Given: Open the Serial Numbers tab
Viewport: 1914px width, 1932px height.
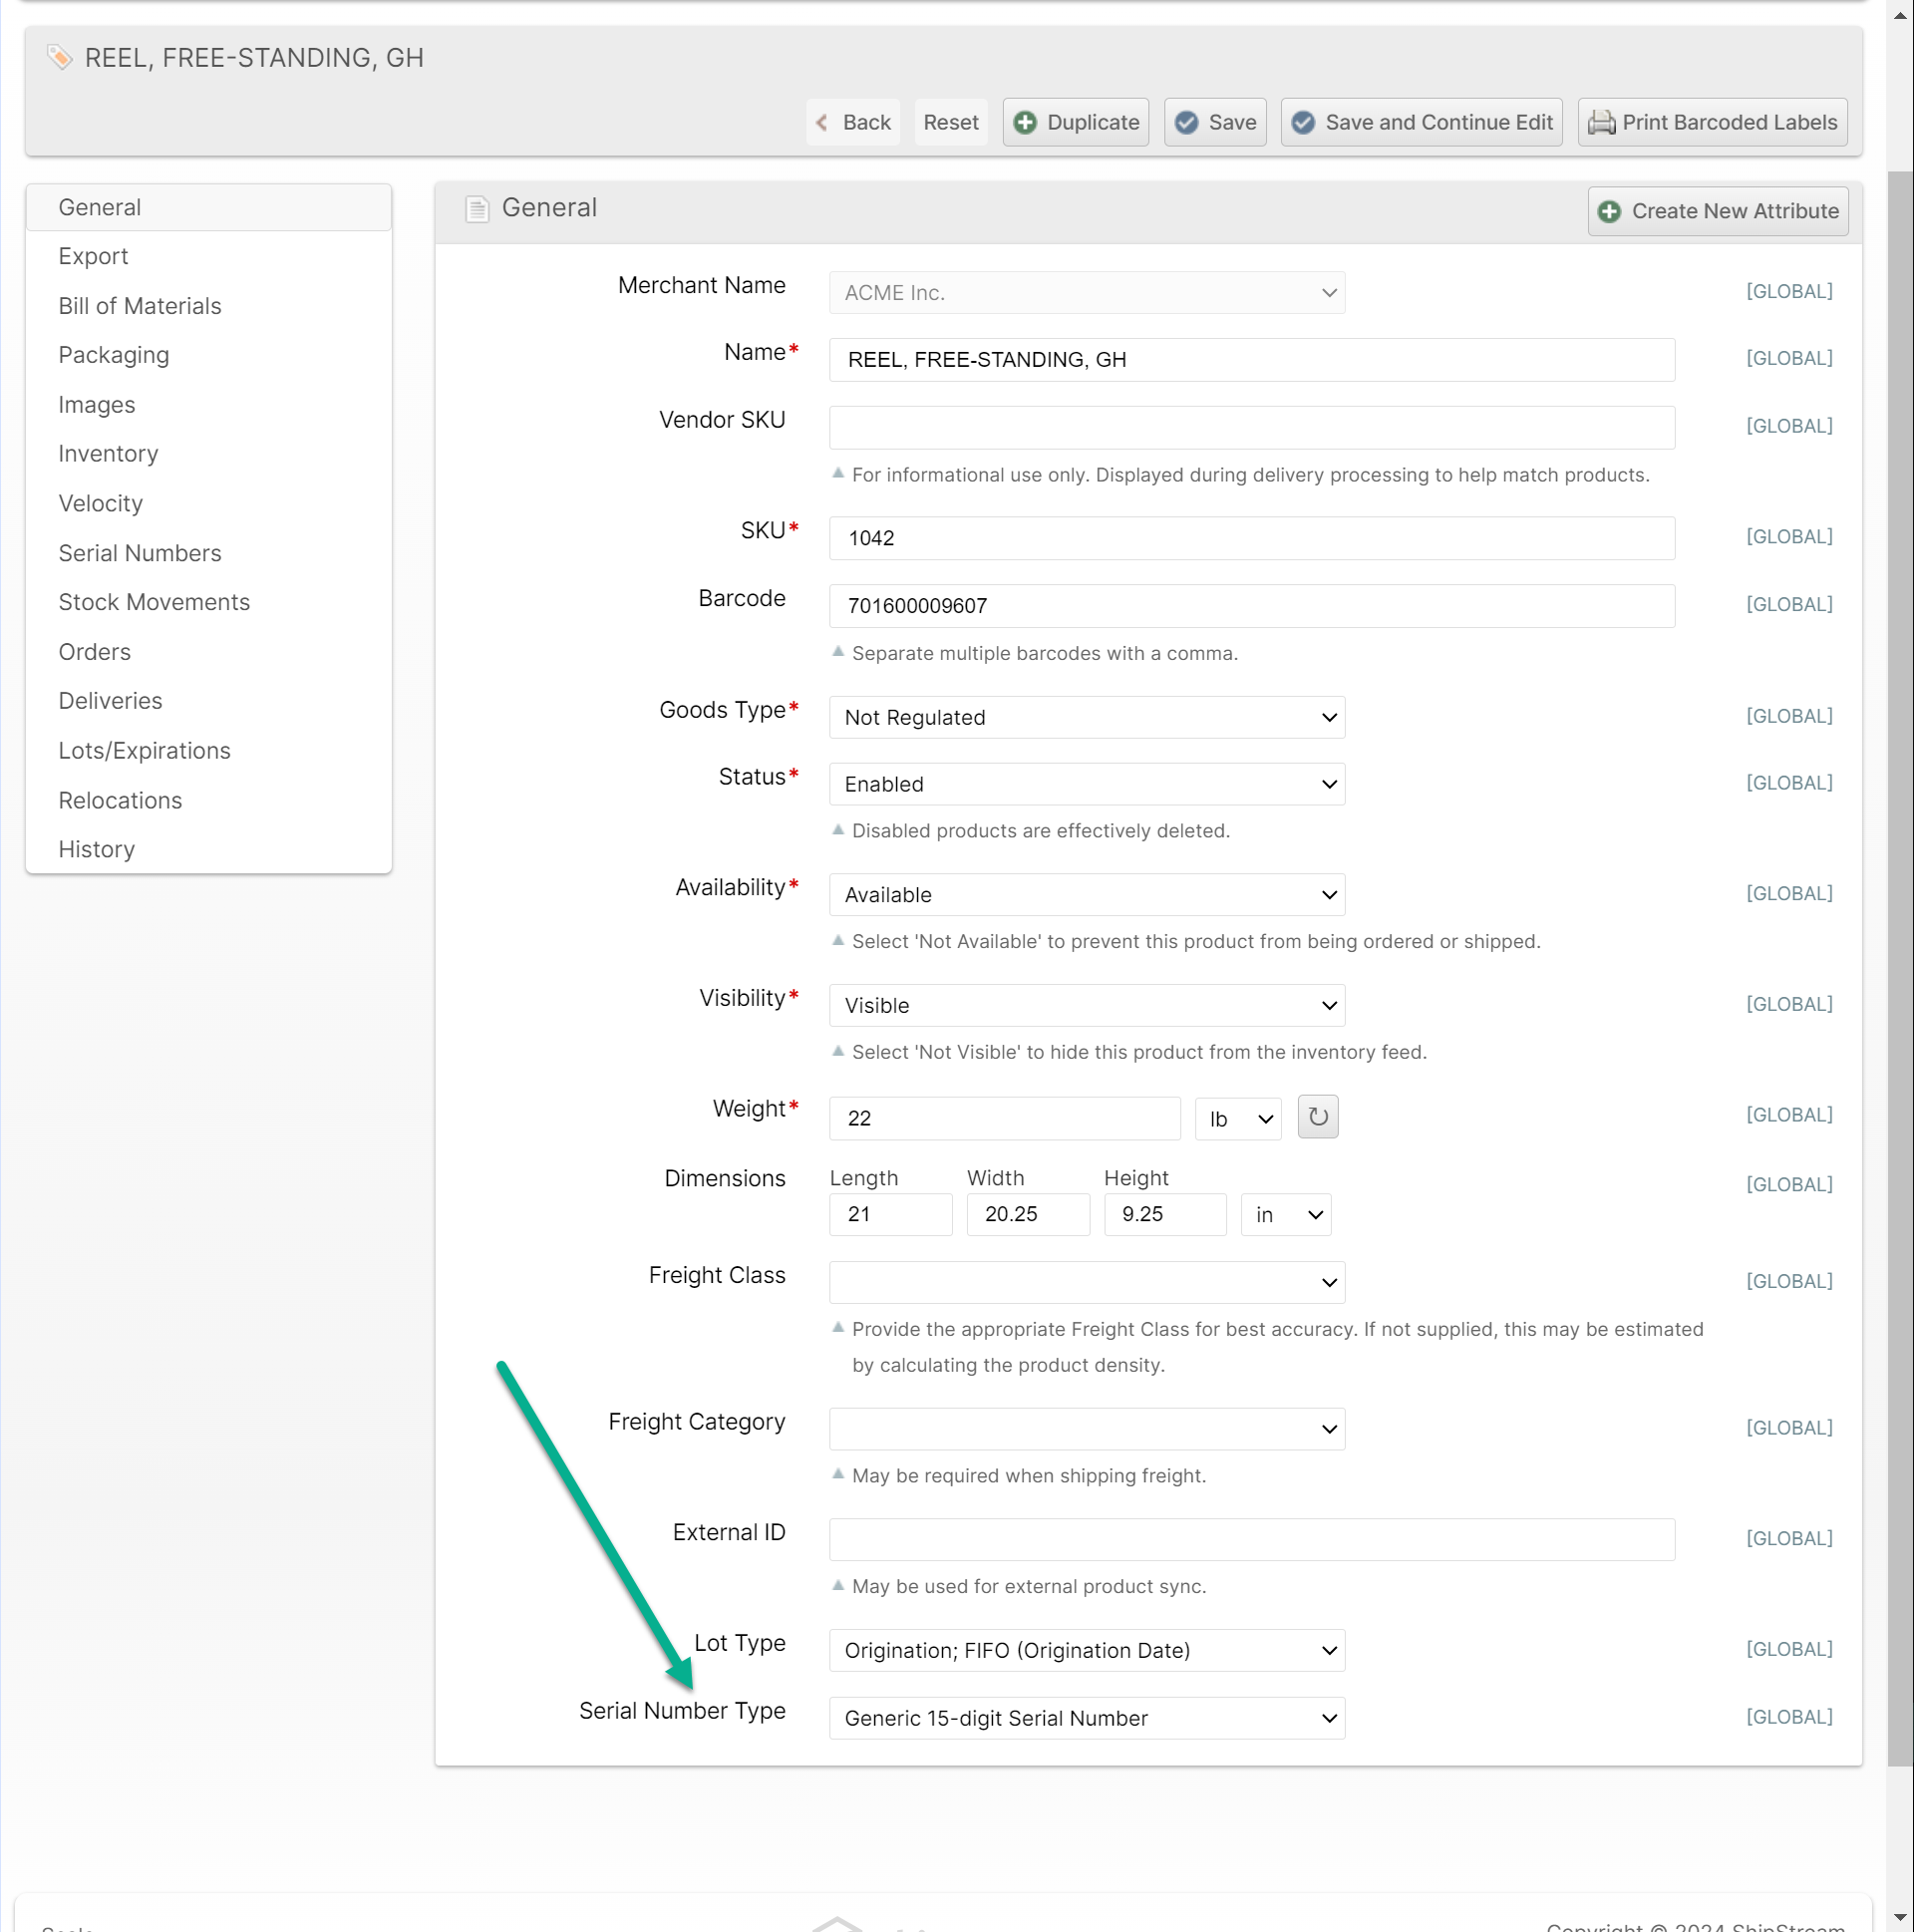Looking at the screenshot, I should tap(140, 553).
